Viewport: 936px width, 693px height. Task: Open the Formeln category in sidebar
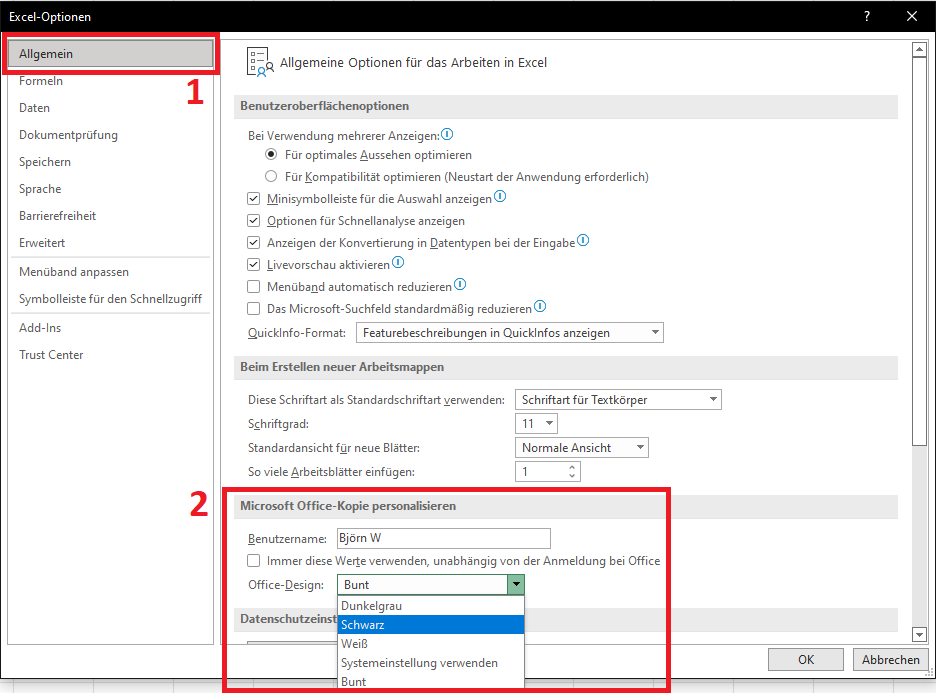(x=41, y=81)
